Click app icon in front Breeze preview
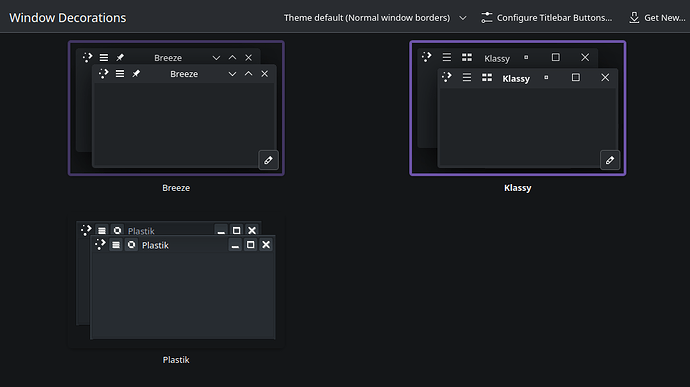This screenshot has width=690, height=387. (x=103, y=74)
